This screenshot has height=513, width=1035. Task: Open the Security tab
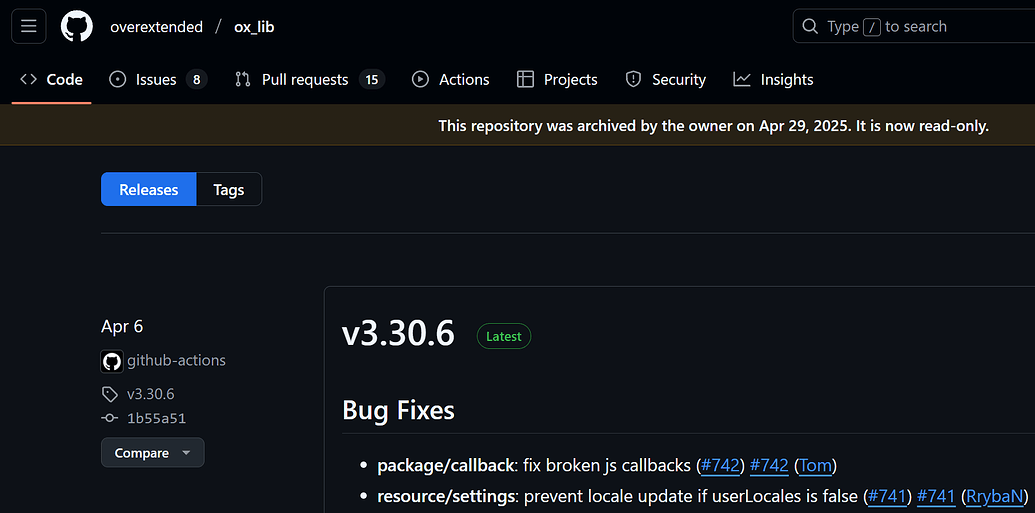665,80
